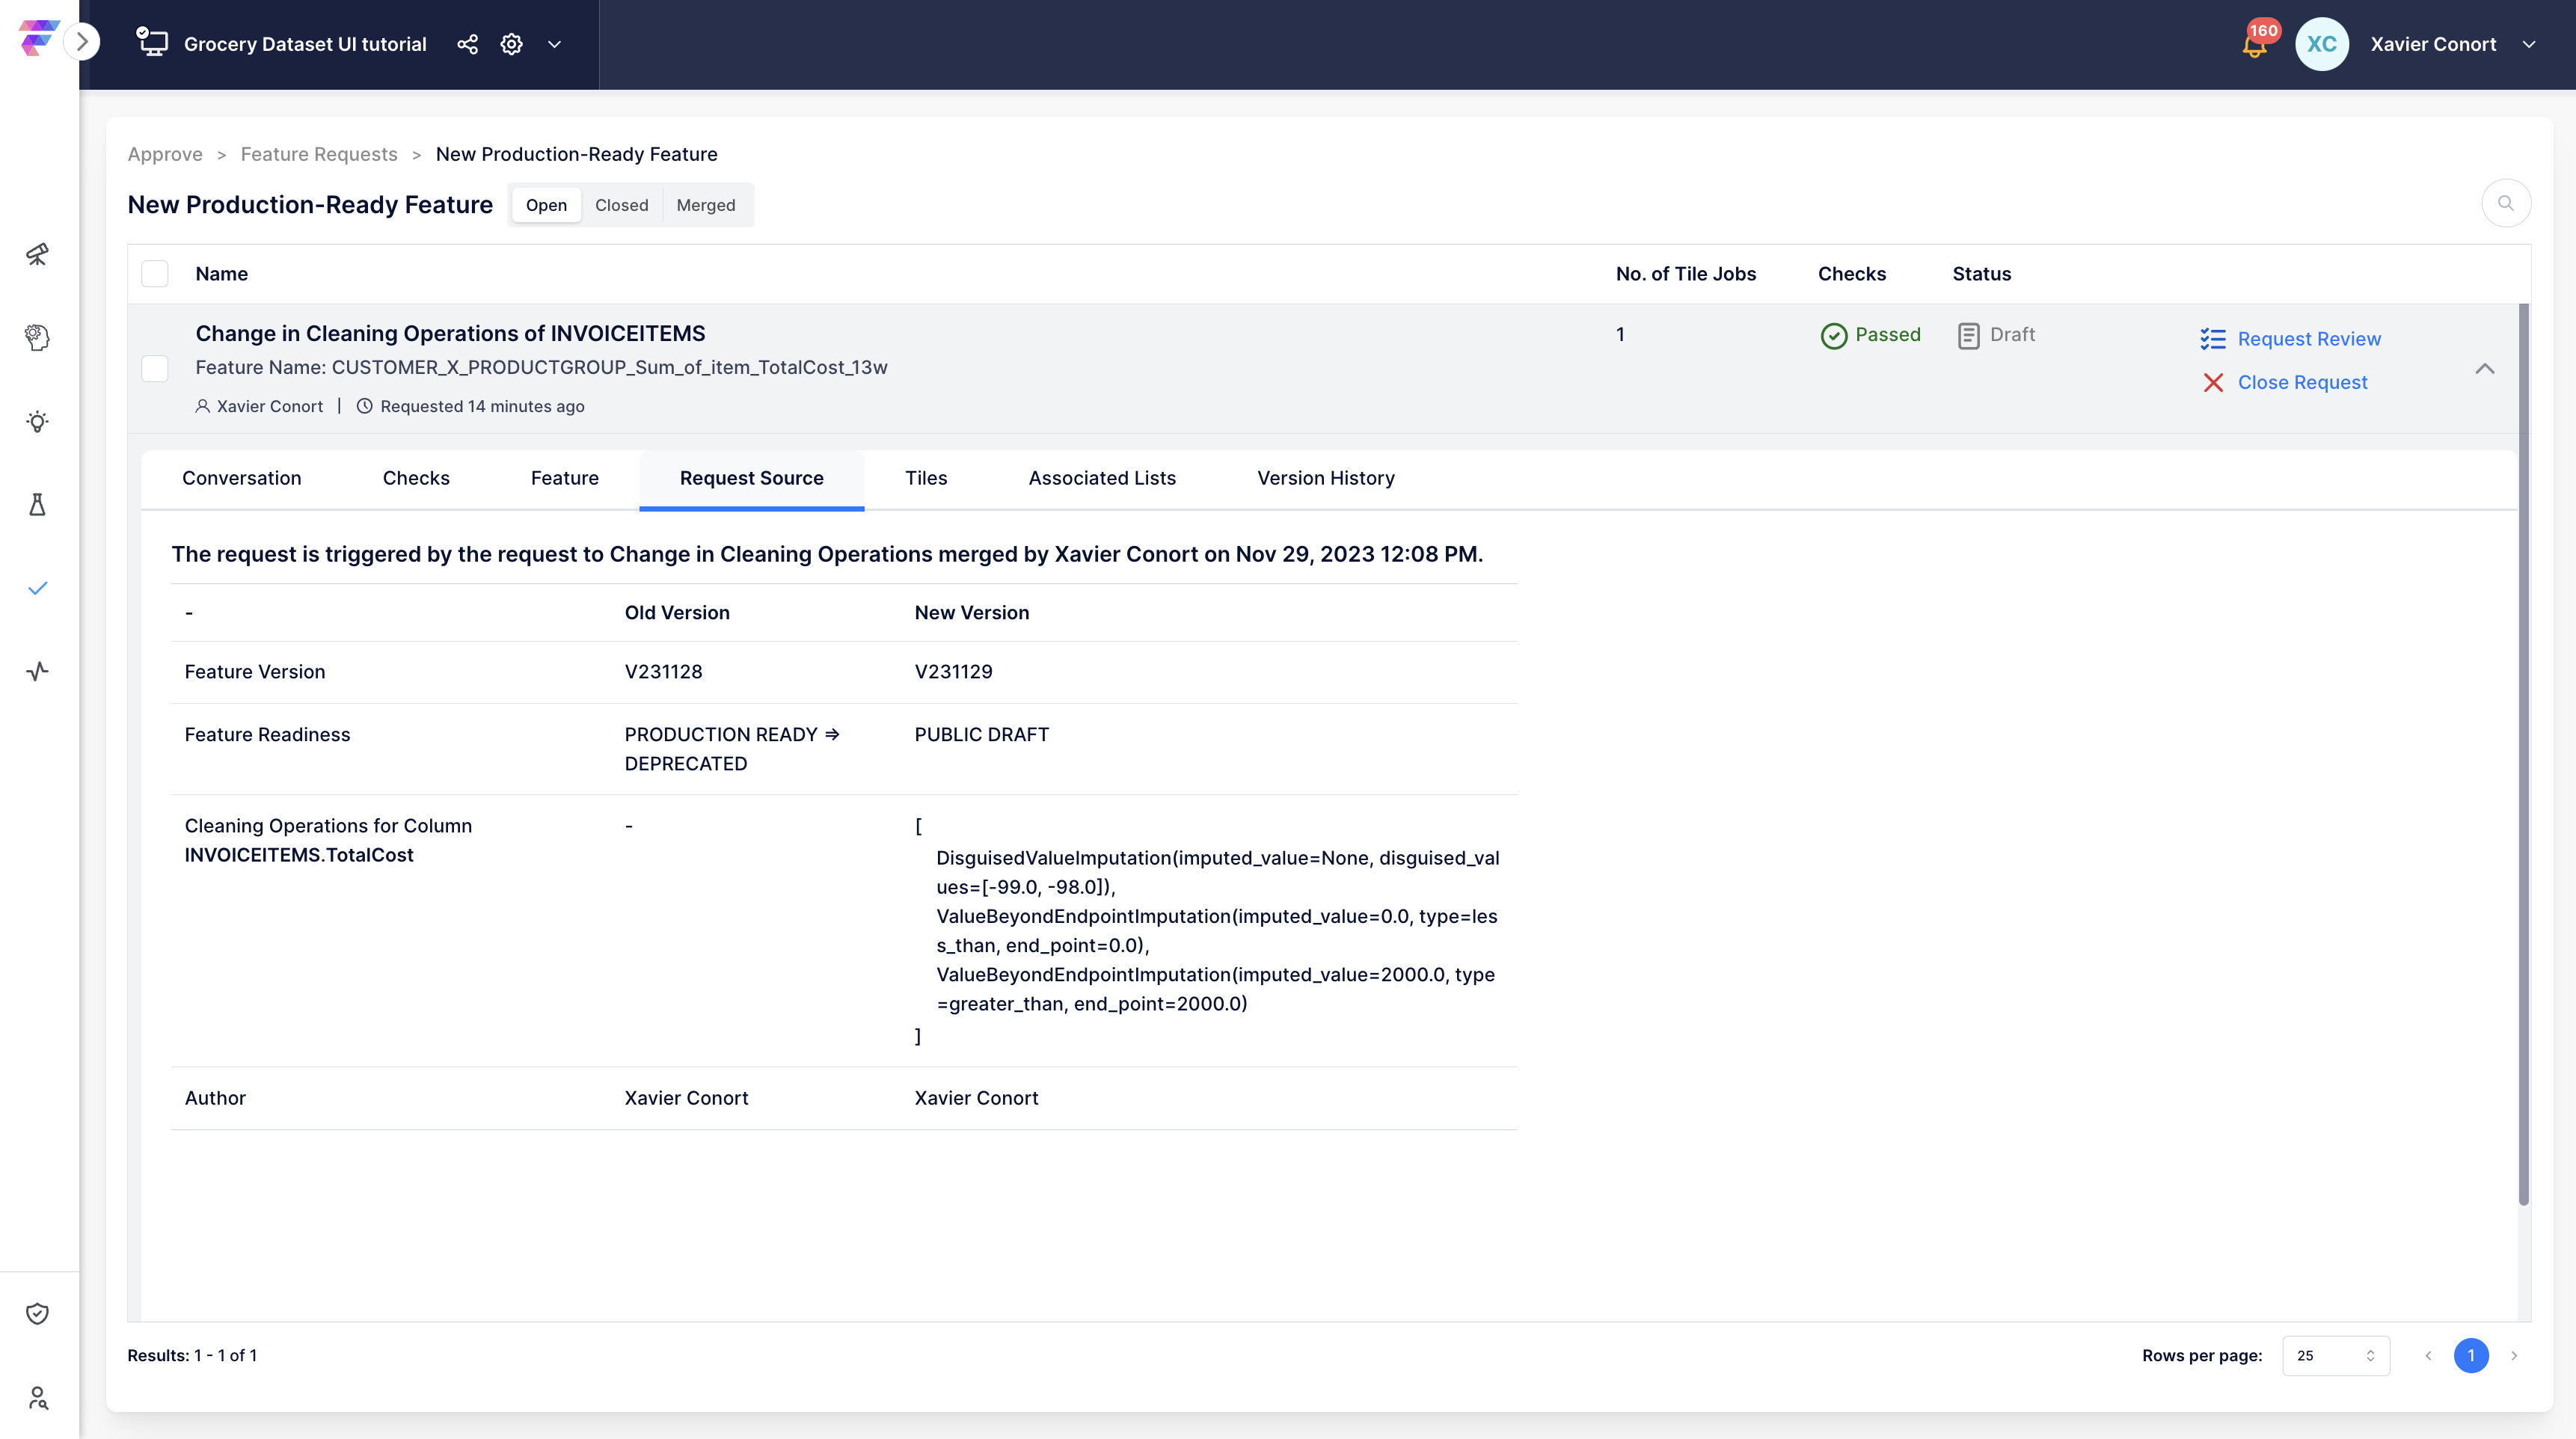Viewport: 2576px width, 1439px height.
Task: Click the search magnifier icon
Action: (2505, 203)
